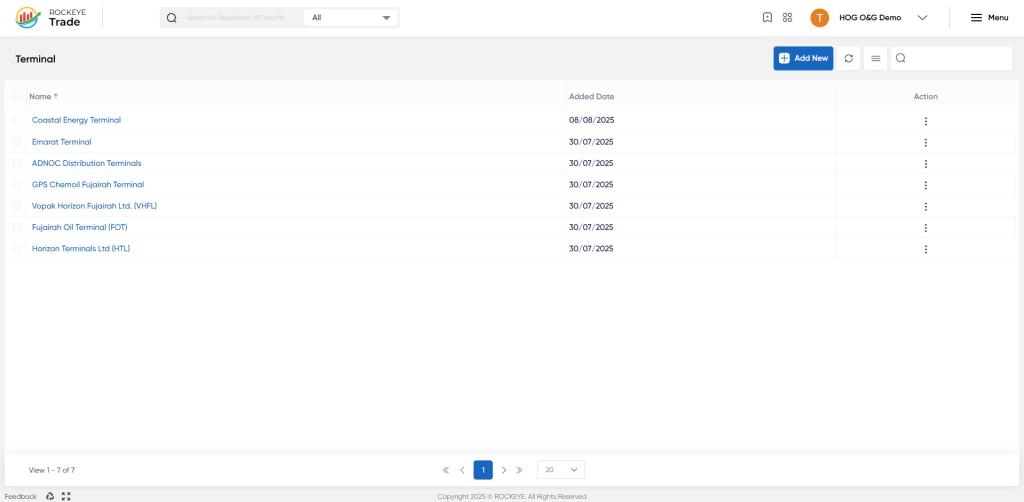The height and width of the screenshot is (502, 1024).
Task: Click the HOG O&G Demo account name
Action: [870, 18]
